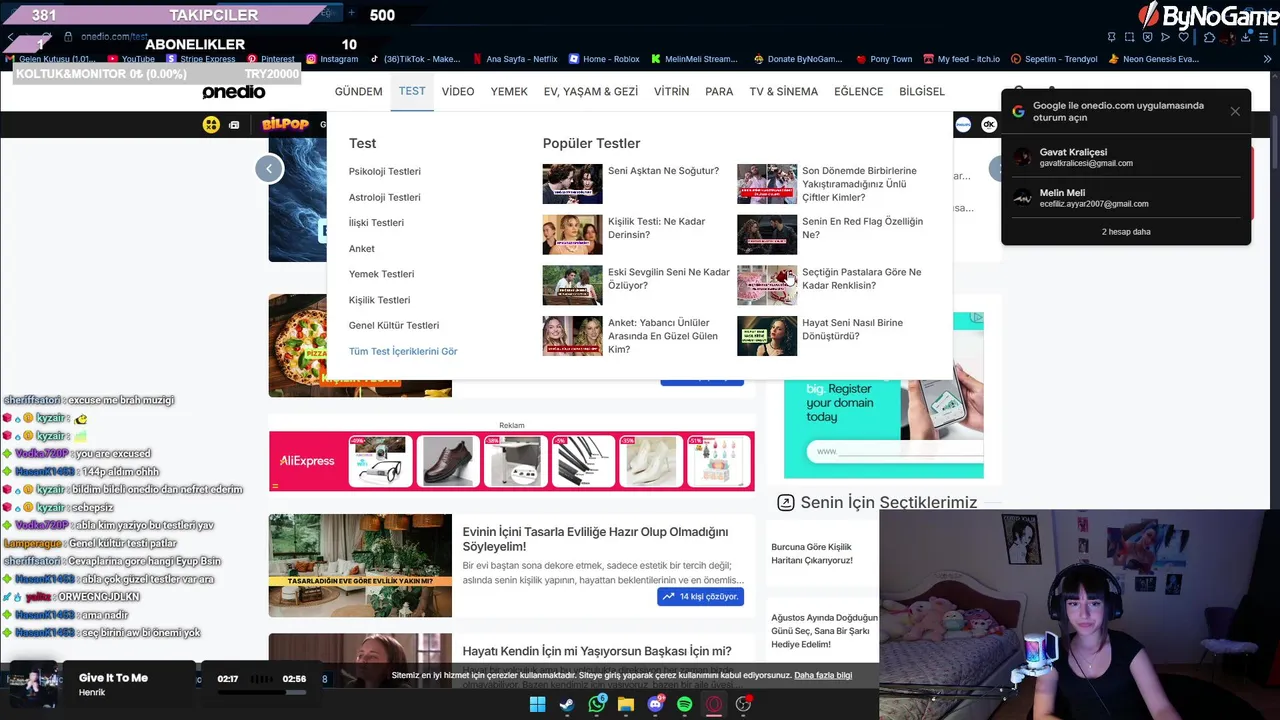Click the Opera browser taskbar icon
Viewport: 1280px width, 720px height.
[714, 704]
